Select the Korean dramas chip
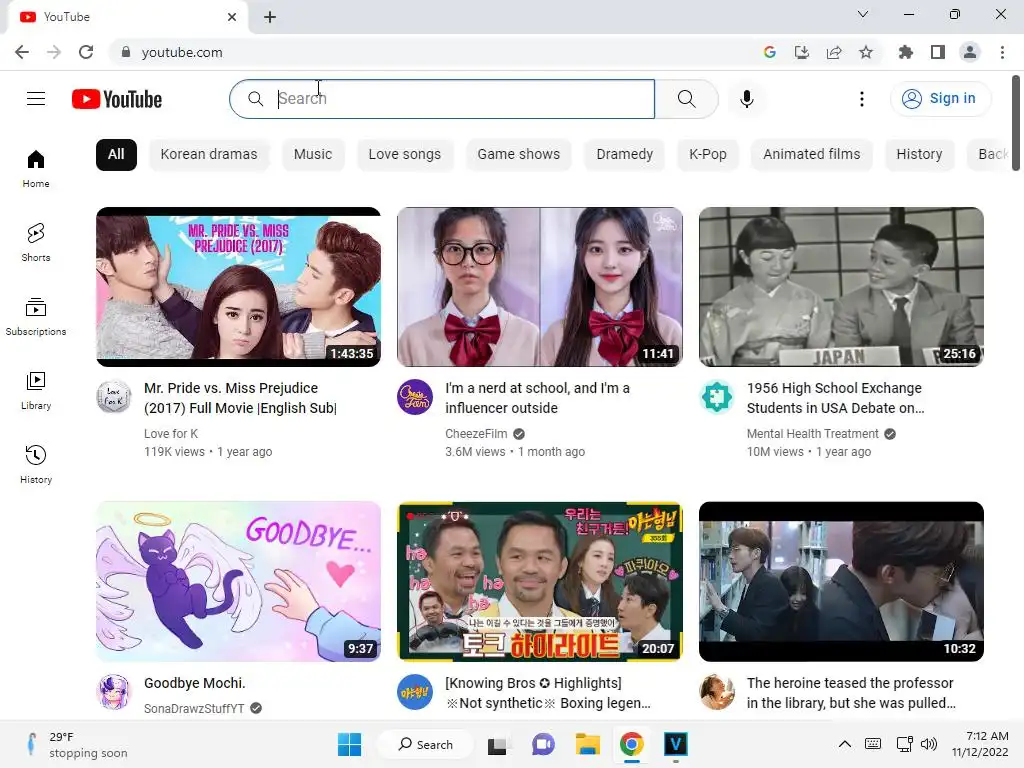The height and width of the screenshot is (768, 1024). (209, 155)
